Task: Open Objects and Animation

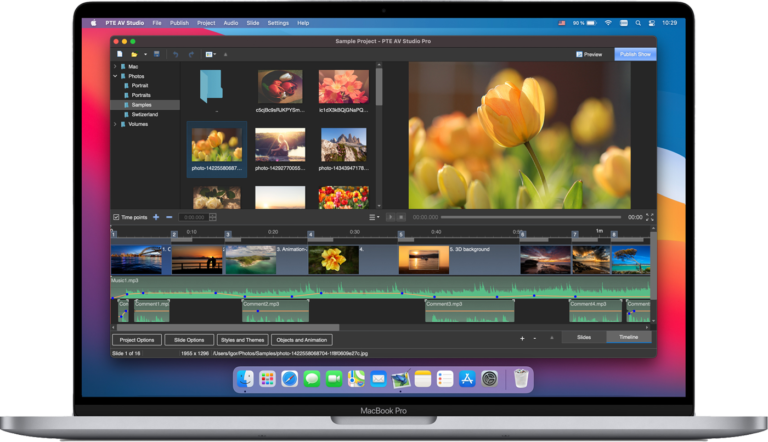Action: 302,340
